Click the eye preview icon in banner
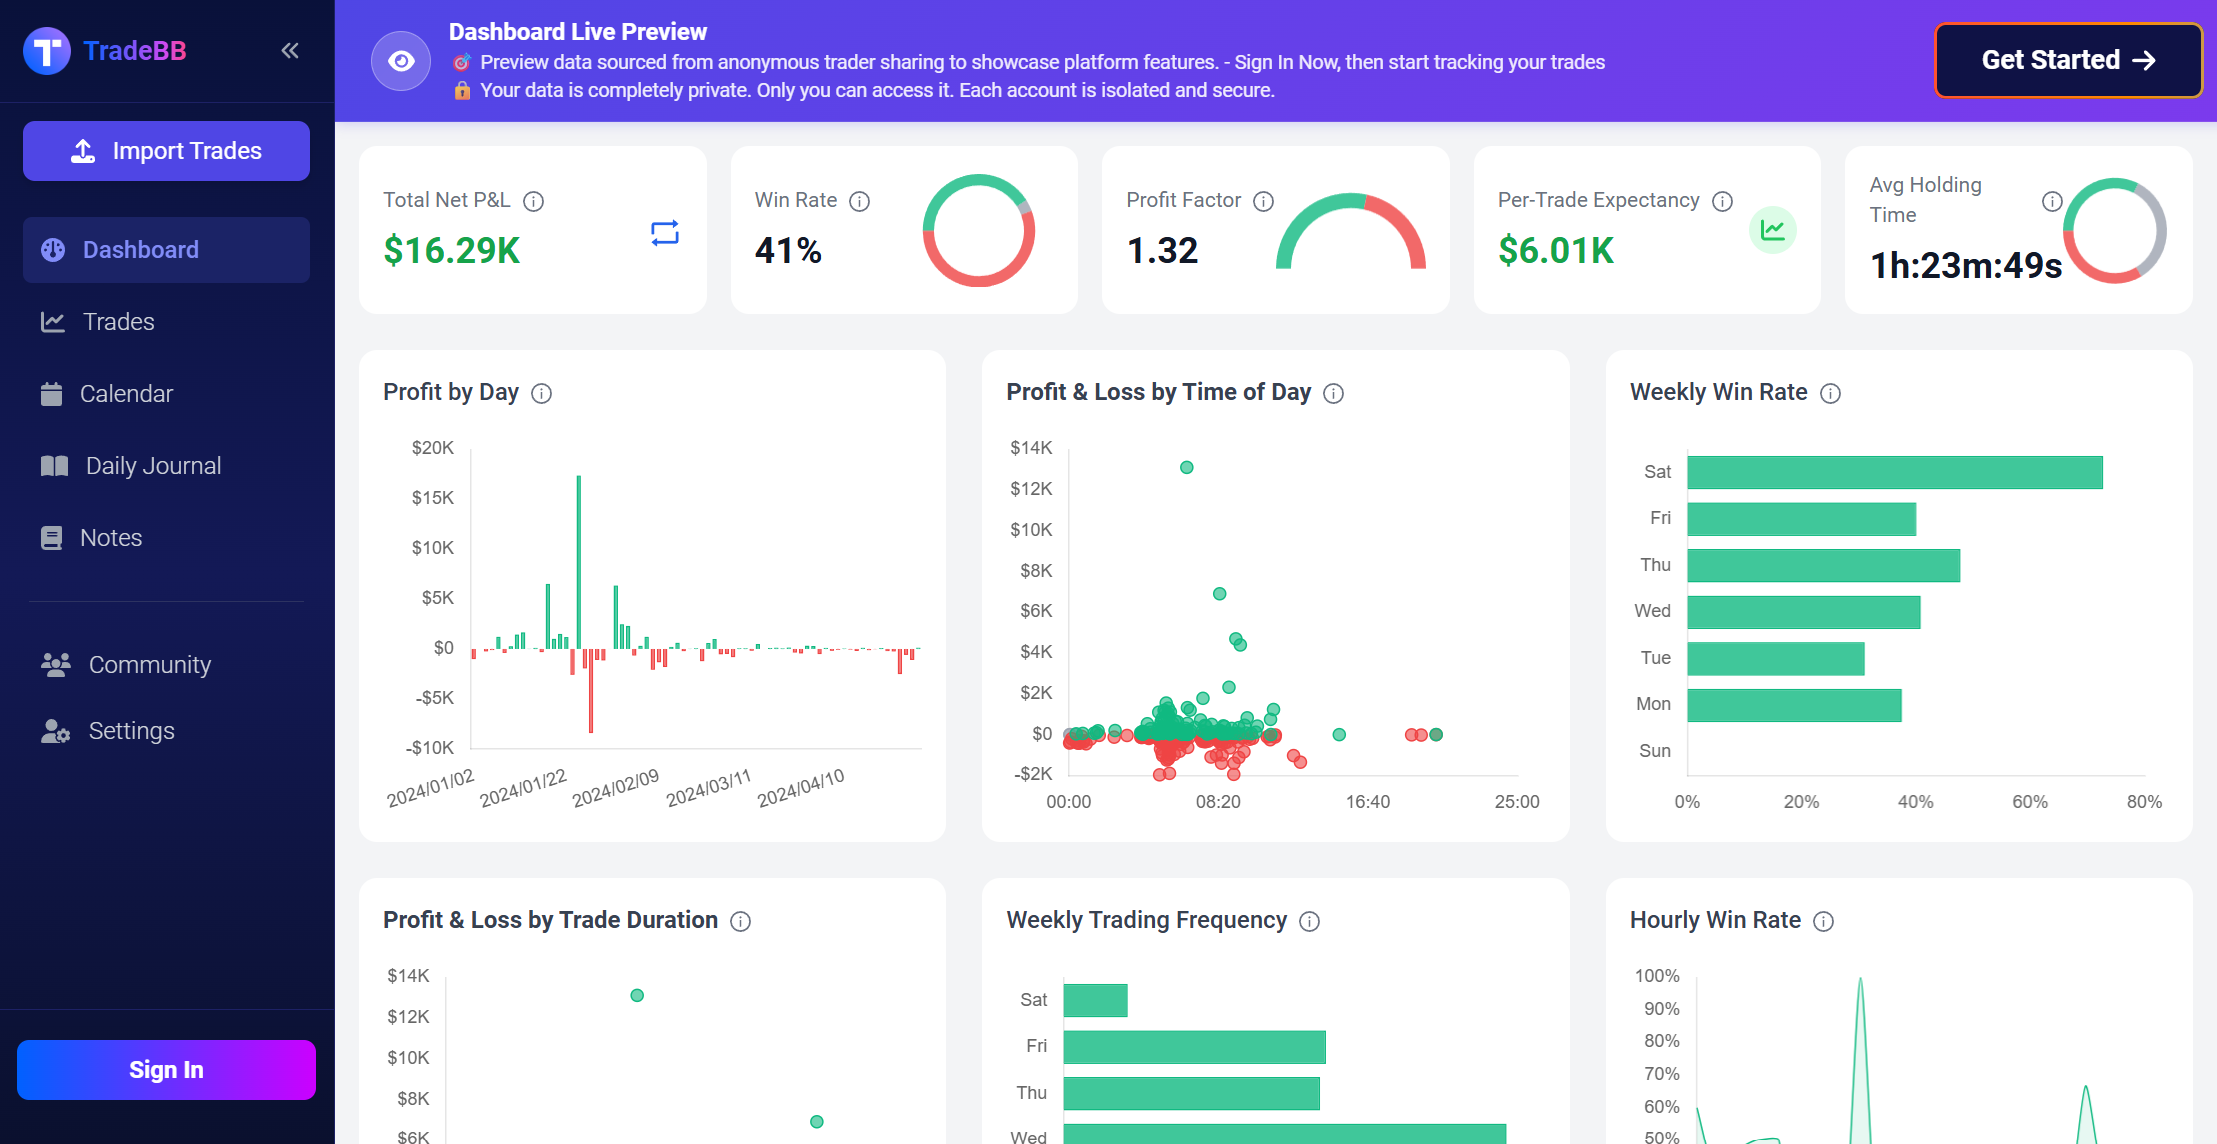This screenshot has height=1144, width=2217. [x=401, y=61]
